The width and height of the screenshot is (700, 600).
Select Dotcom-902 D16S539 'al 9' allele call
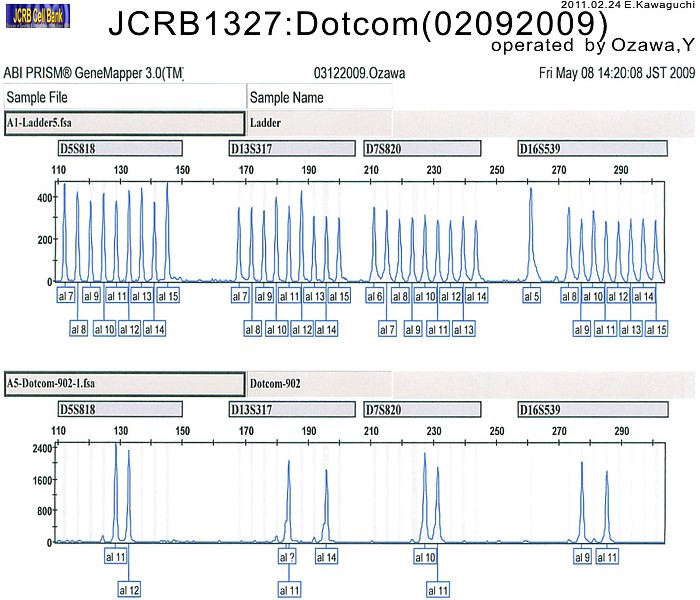[582, 557]
